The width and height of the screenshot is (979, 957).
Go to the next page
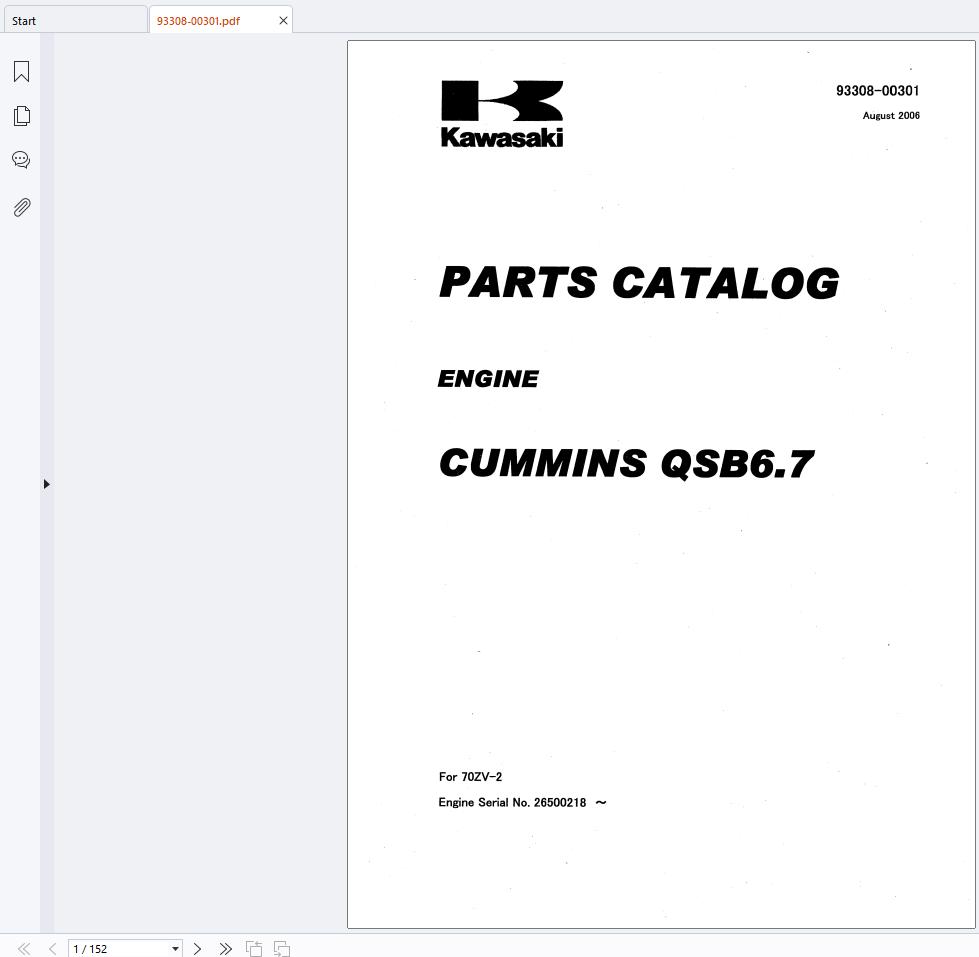click(197, 948)
